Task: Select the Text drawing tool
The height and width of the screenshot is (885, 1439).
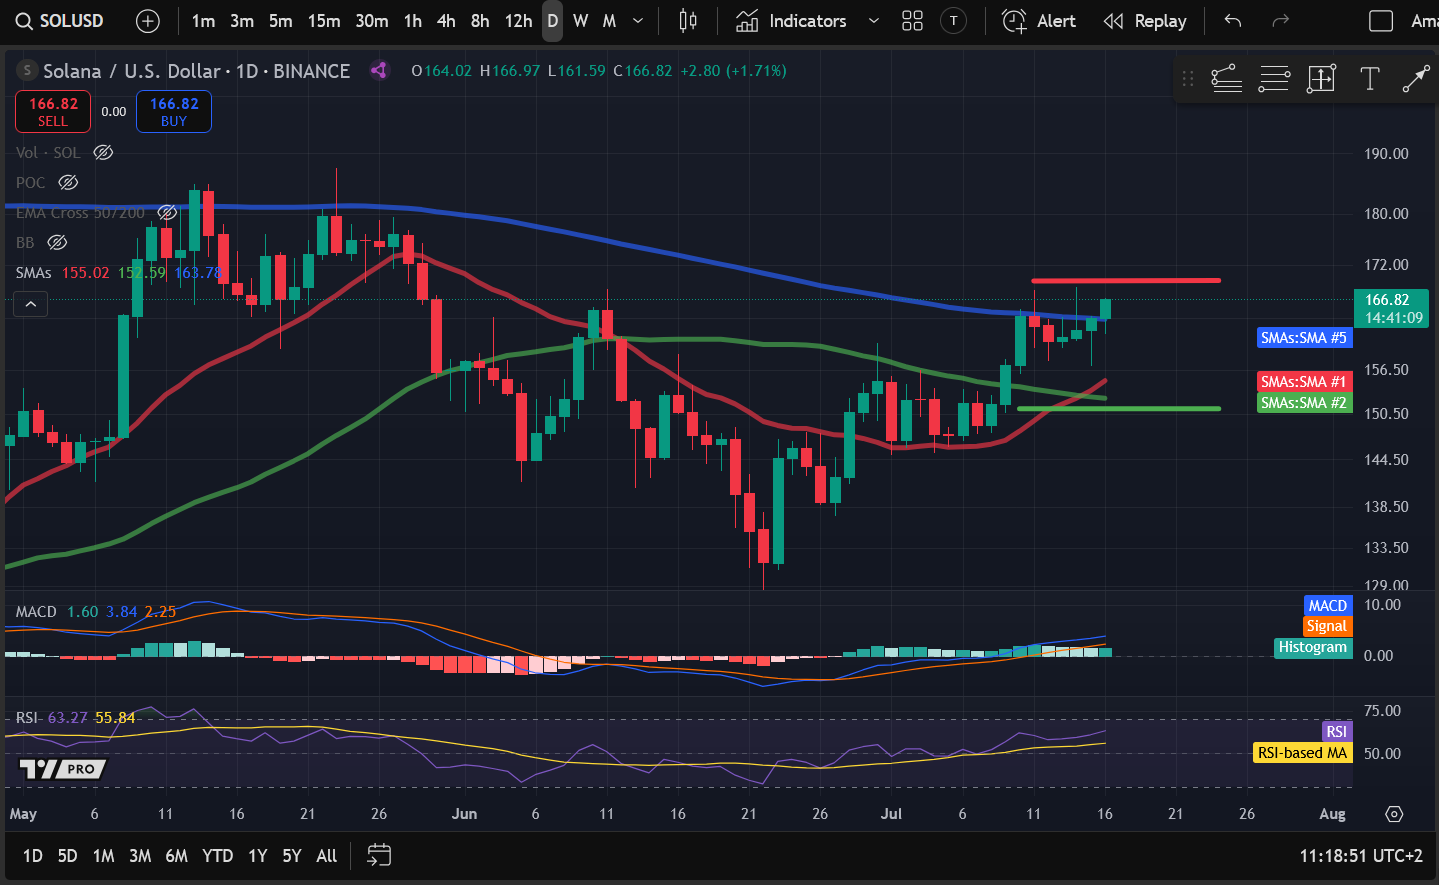Action: [1369, 79]
